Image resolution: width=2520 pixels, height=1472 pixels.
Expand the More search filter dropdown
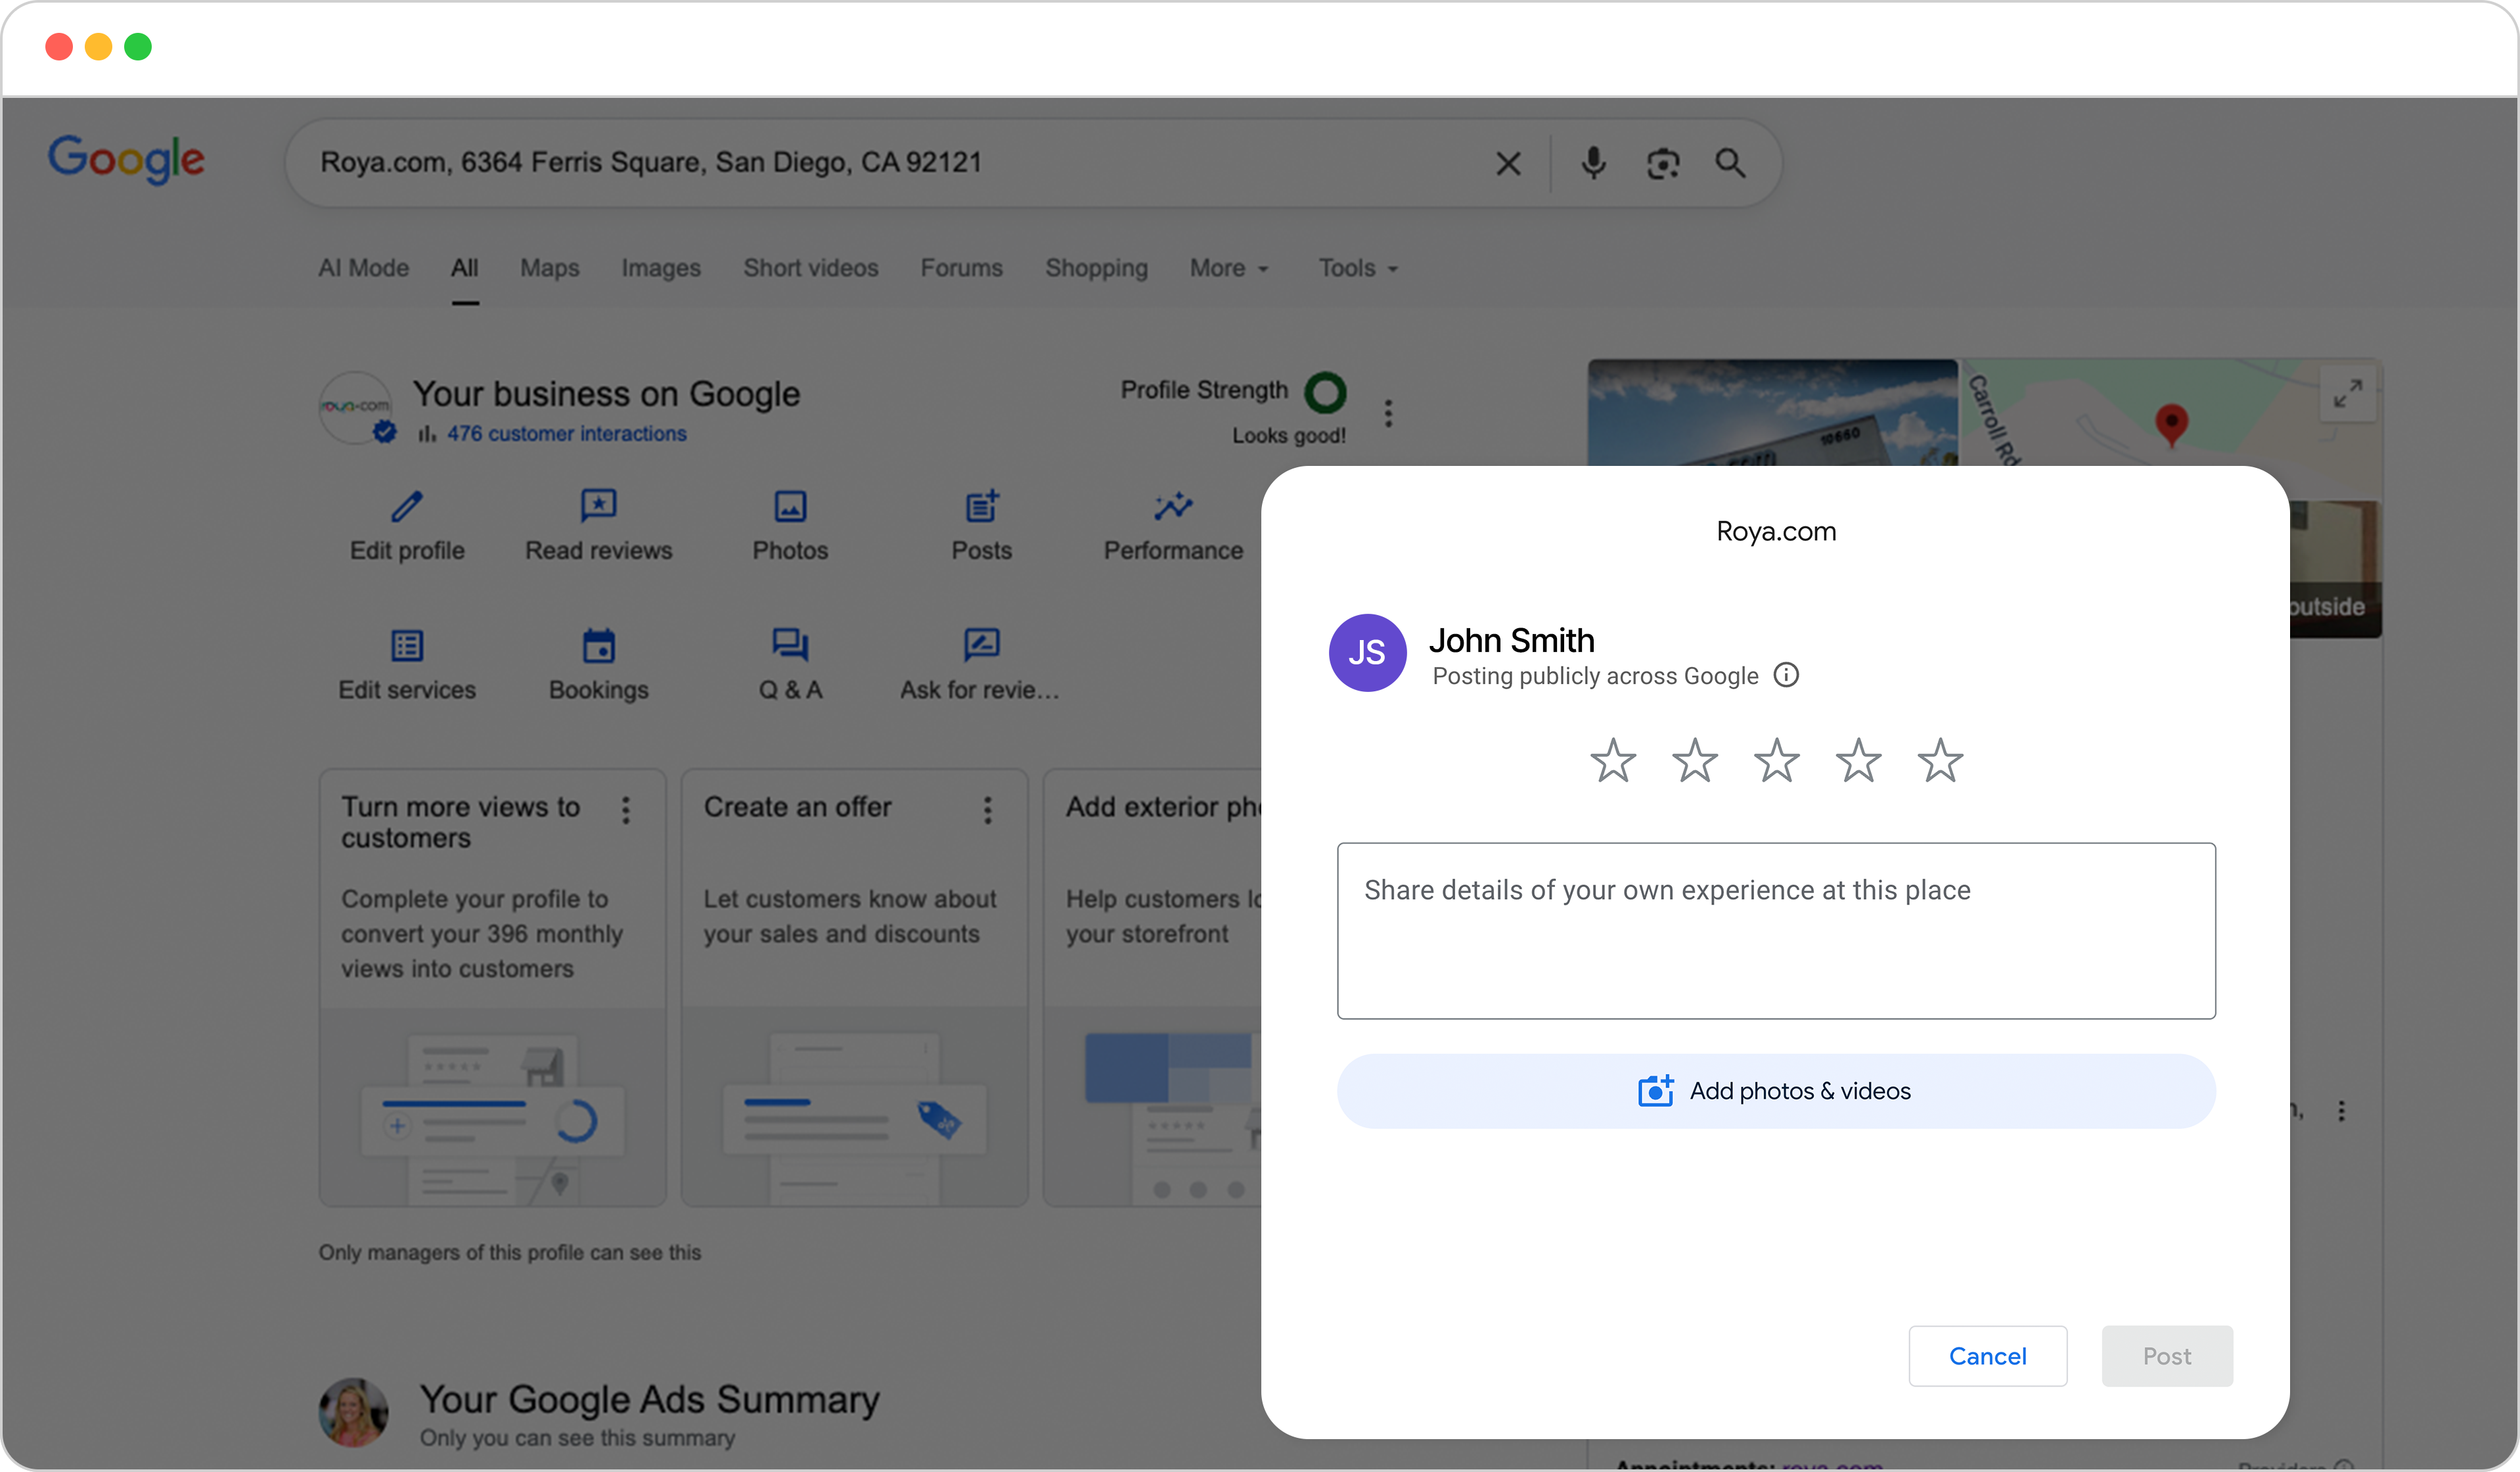(x=1229, y=268)
